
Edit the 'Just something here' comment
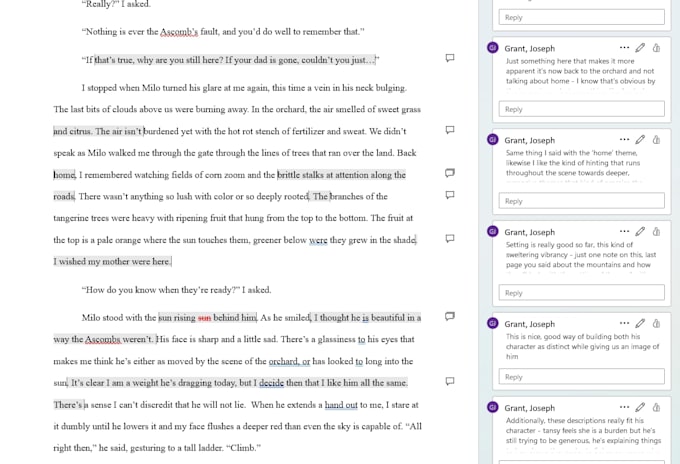(640, 48)
